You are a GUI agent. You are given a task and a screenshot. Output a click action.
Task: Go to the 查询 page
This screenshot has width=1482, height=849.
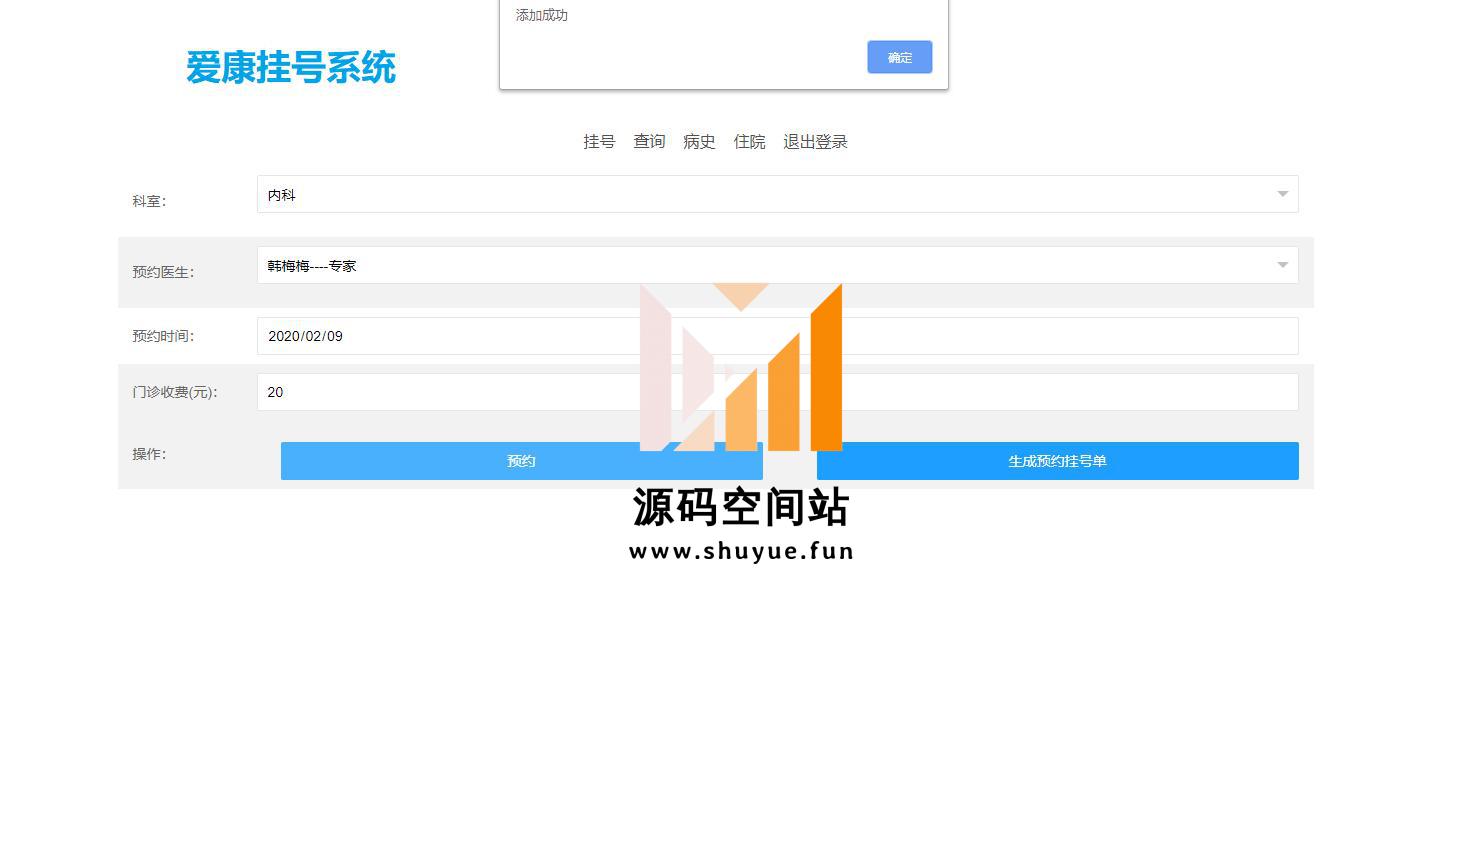point(649,142)
